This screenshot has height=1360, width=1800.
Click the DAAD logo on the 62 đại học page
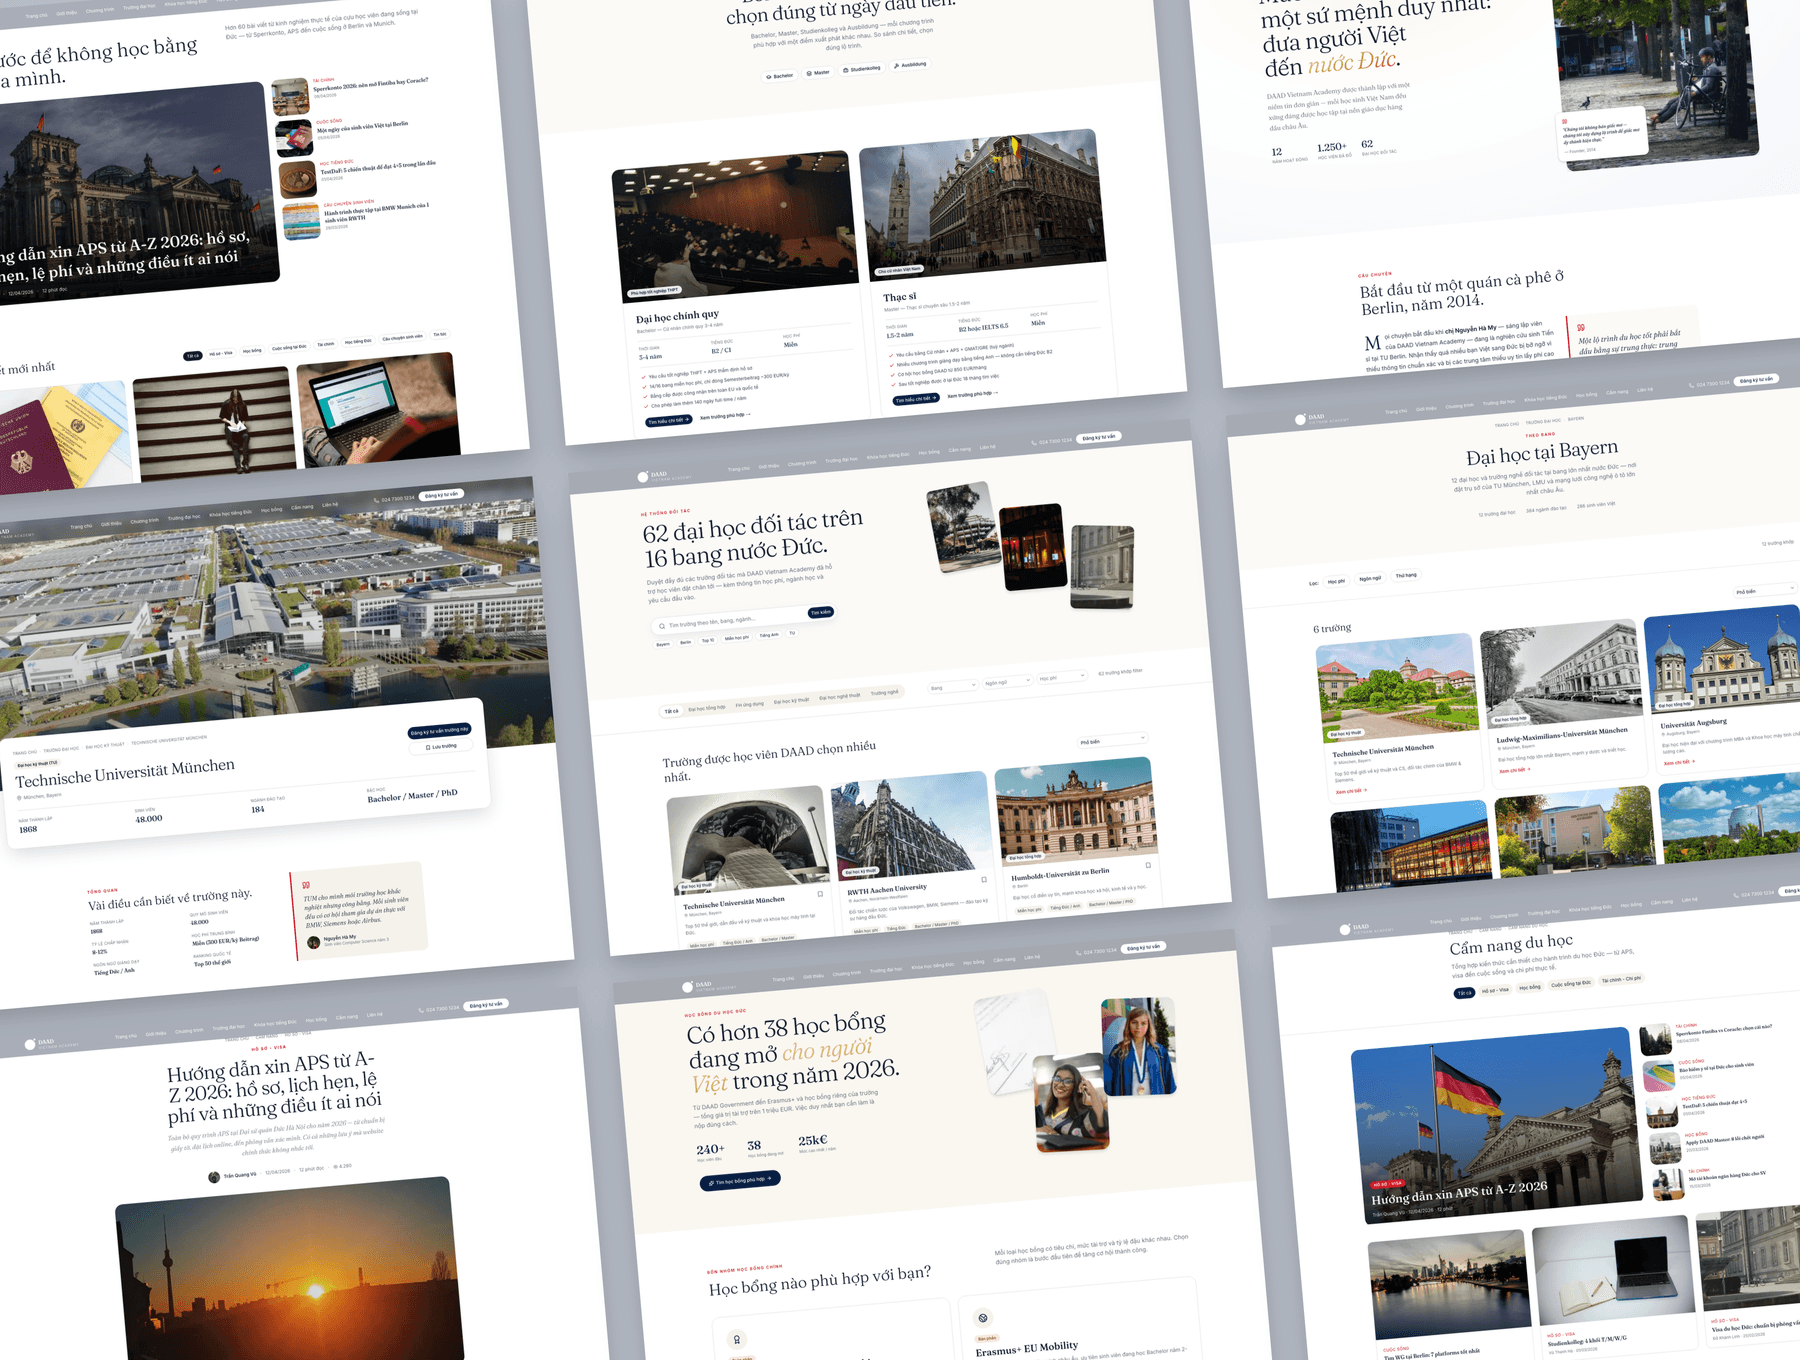(665, 476)
